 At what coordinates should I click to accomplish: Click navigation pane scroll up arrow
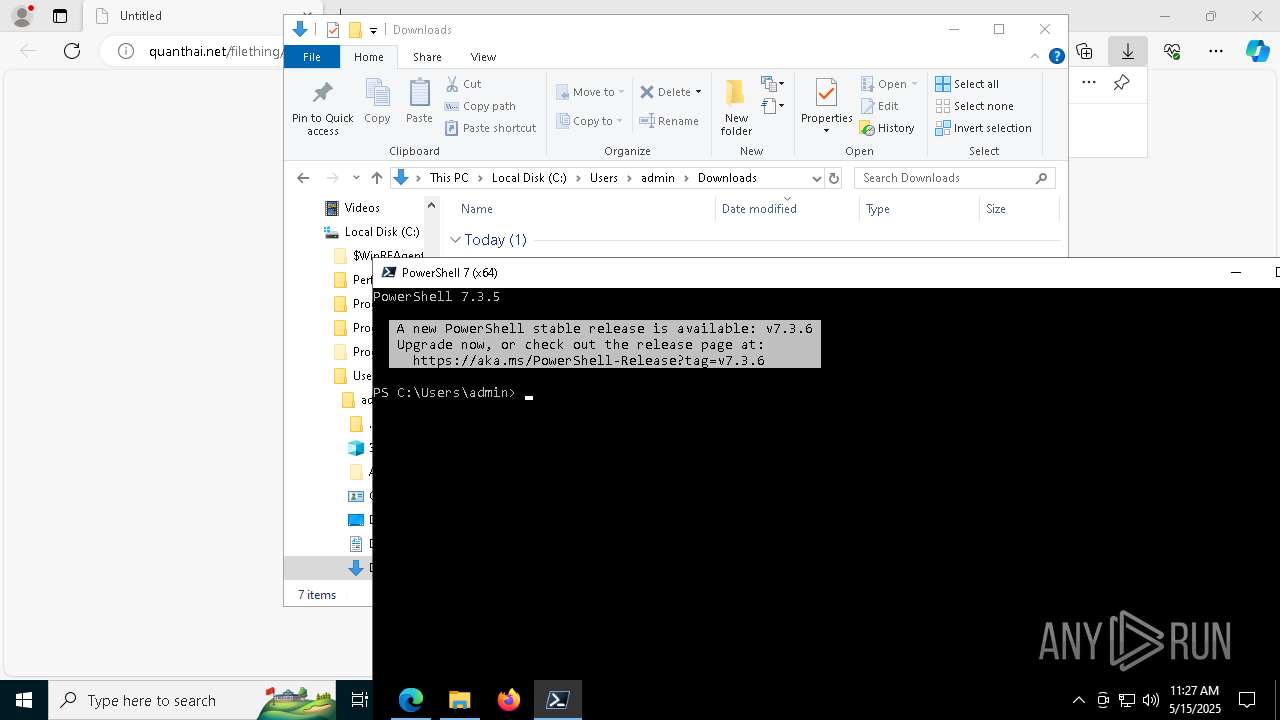click(x=431, y=206)
